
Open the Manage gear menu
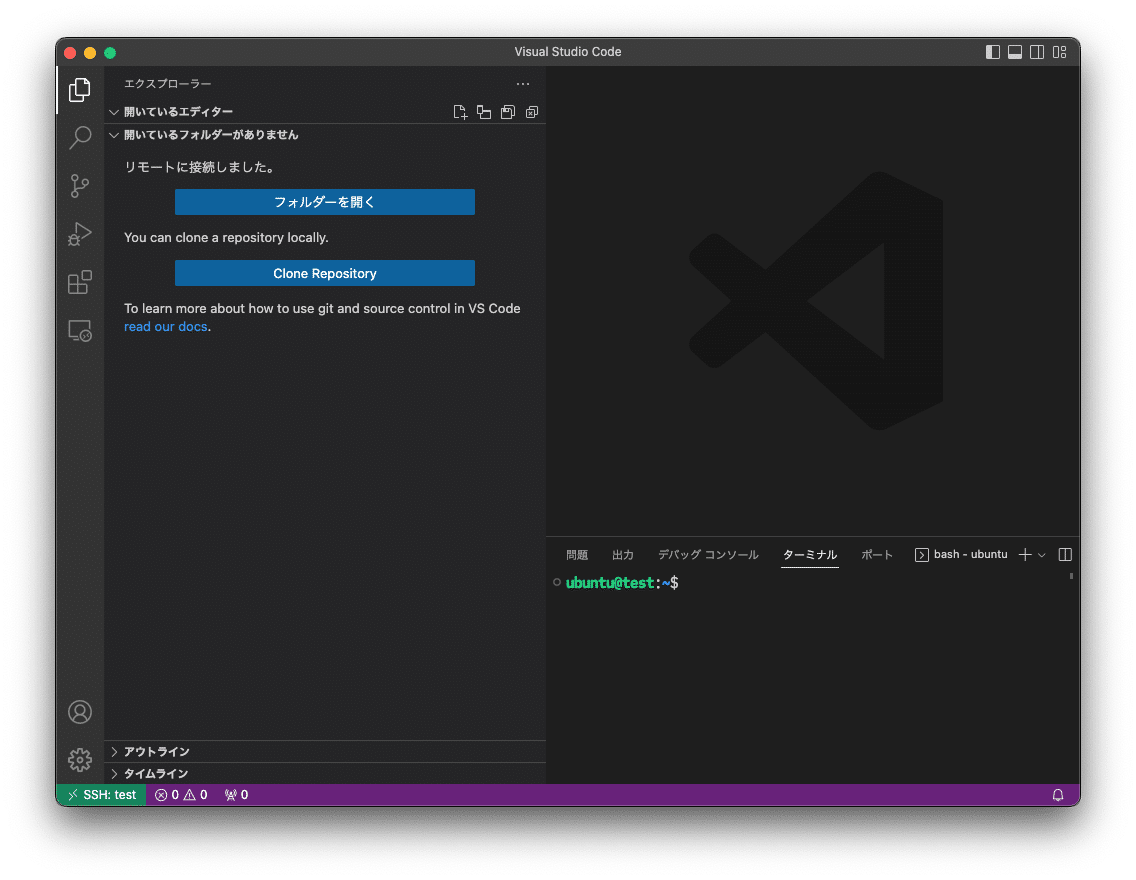tap(80, 760)
